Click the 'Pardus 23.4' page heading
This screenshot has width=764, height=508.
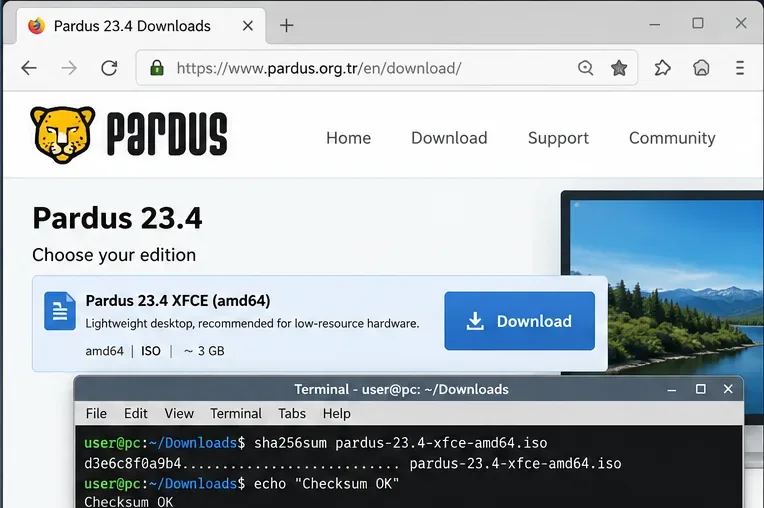(117, 218)
